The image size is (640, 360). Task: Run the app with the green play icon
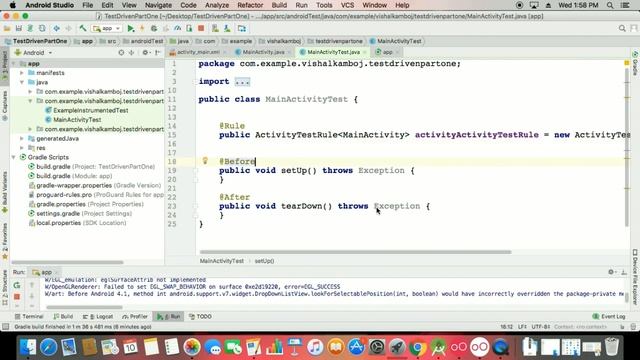point(131,29)
